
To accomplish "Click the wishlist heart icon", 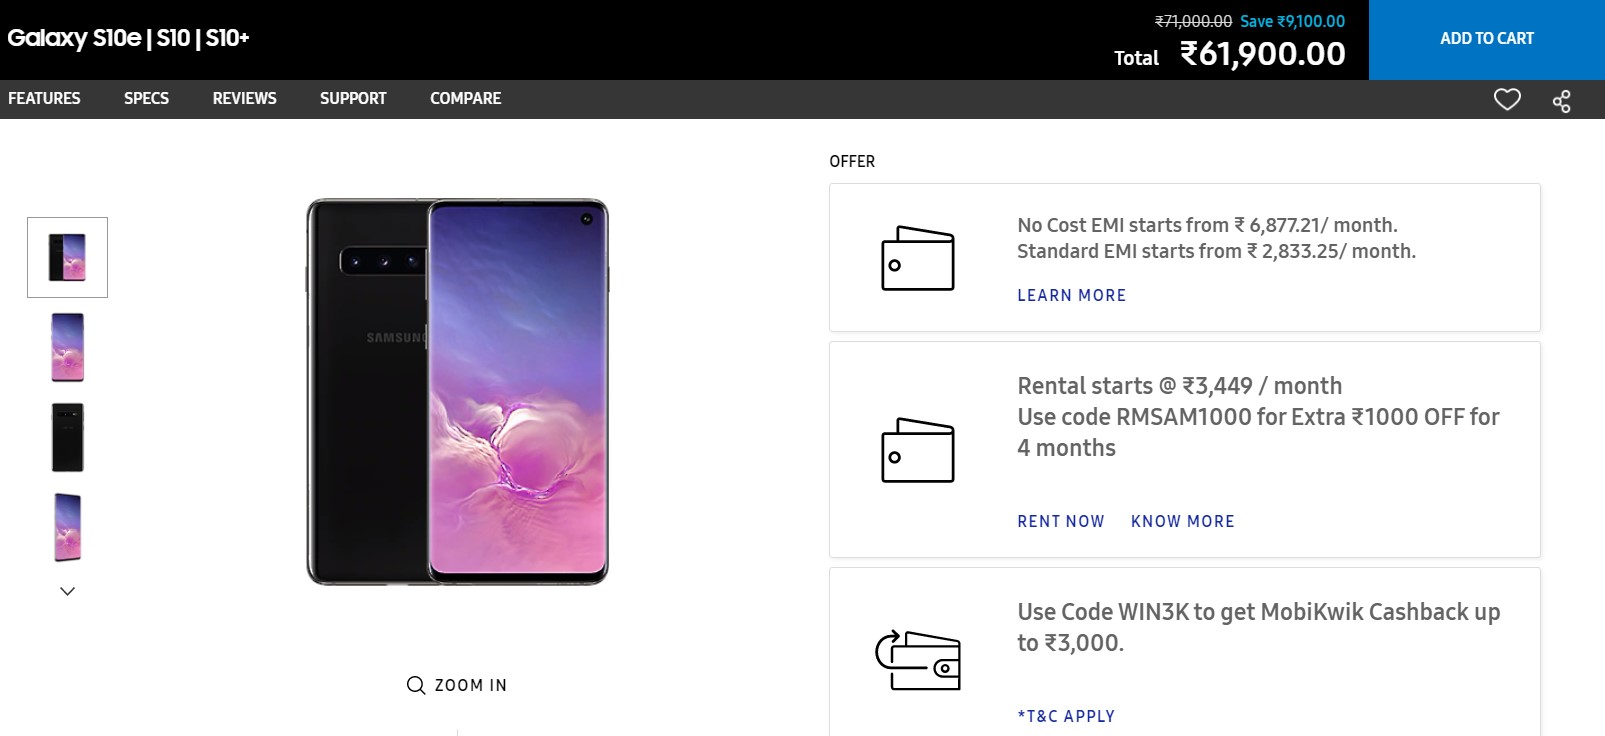I will [x=1507, y=99].
